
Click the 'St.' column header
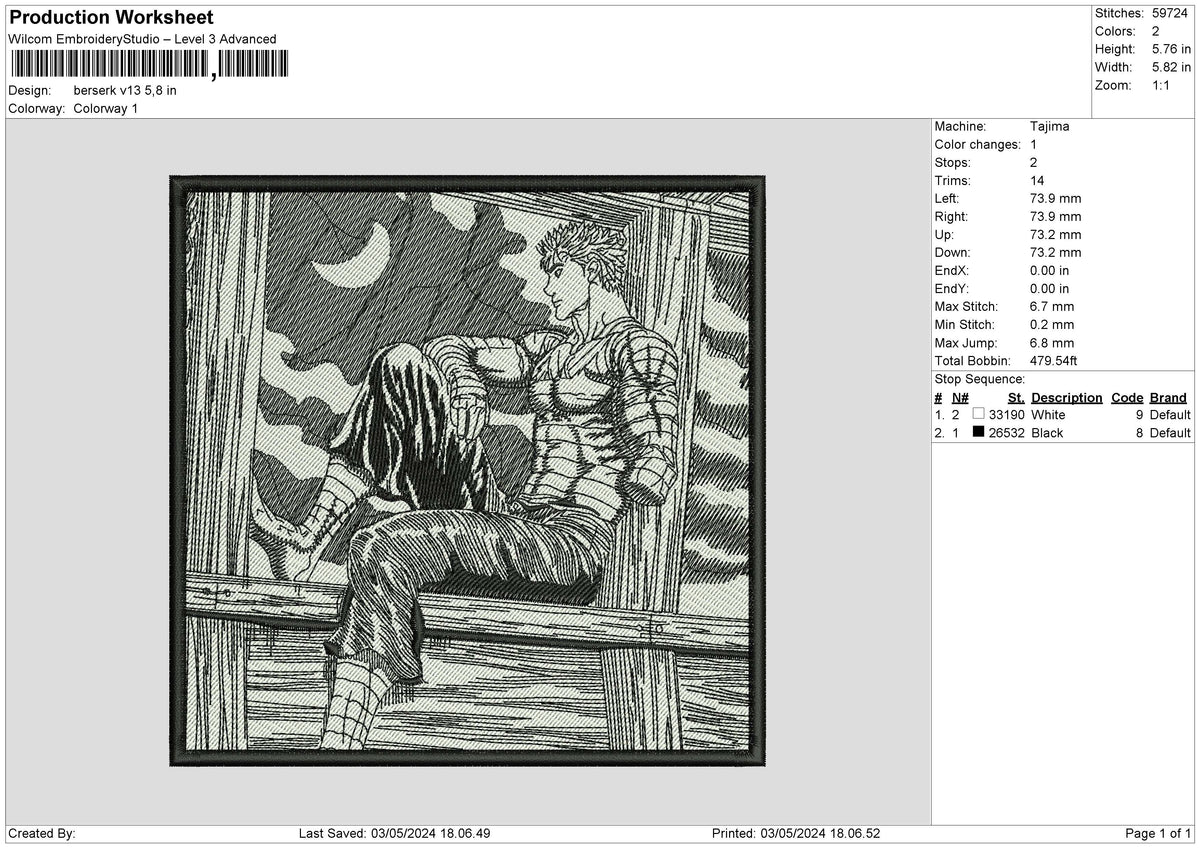(x=1016, y=397)
